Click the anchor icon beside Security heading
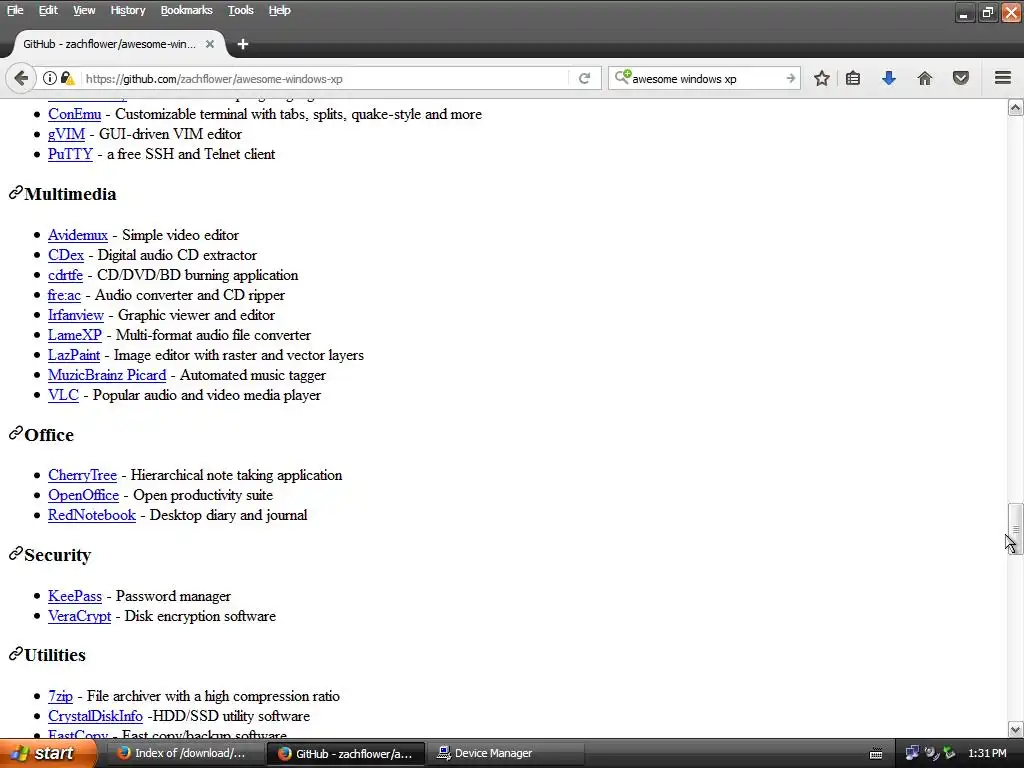 [16, 554]
